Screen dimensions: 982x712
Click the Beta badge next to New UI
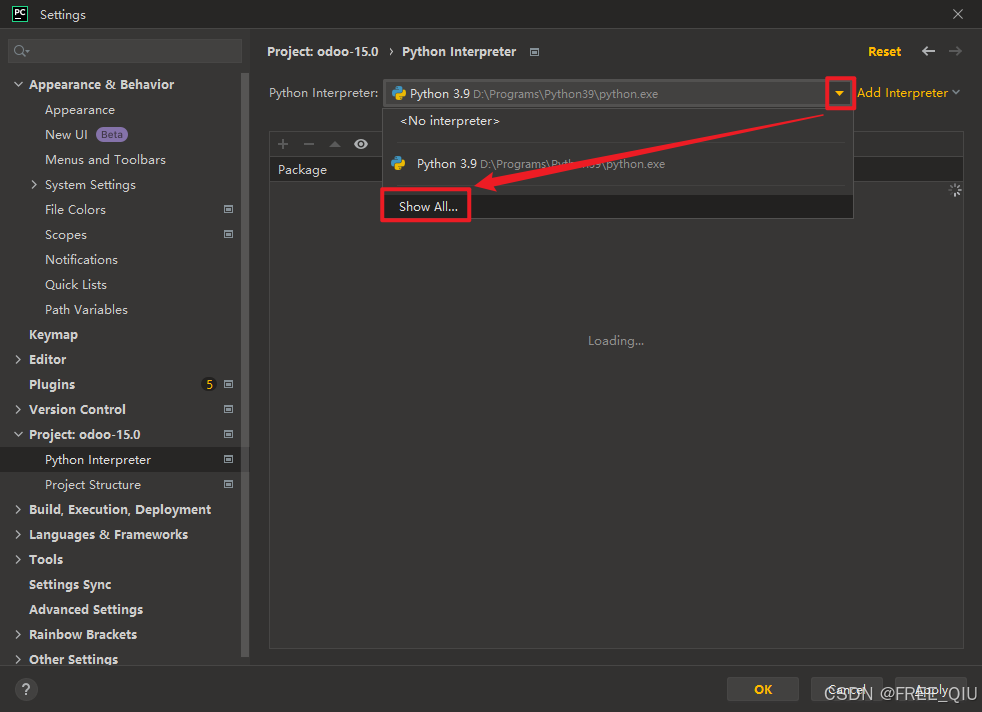coord(111,135)
